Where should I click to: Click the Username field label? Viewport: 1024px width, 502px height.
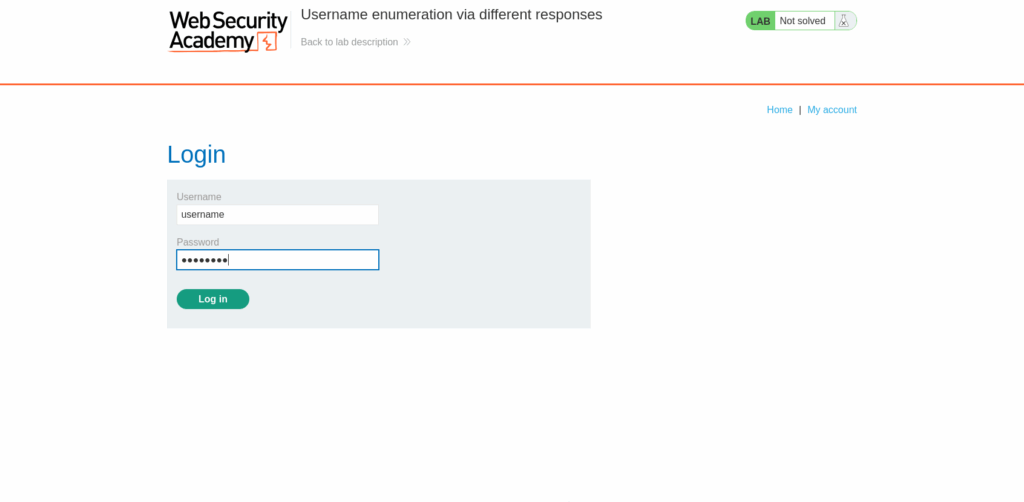[199, 196]
